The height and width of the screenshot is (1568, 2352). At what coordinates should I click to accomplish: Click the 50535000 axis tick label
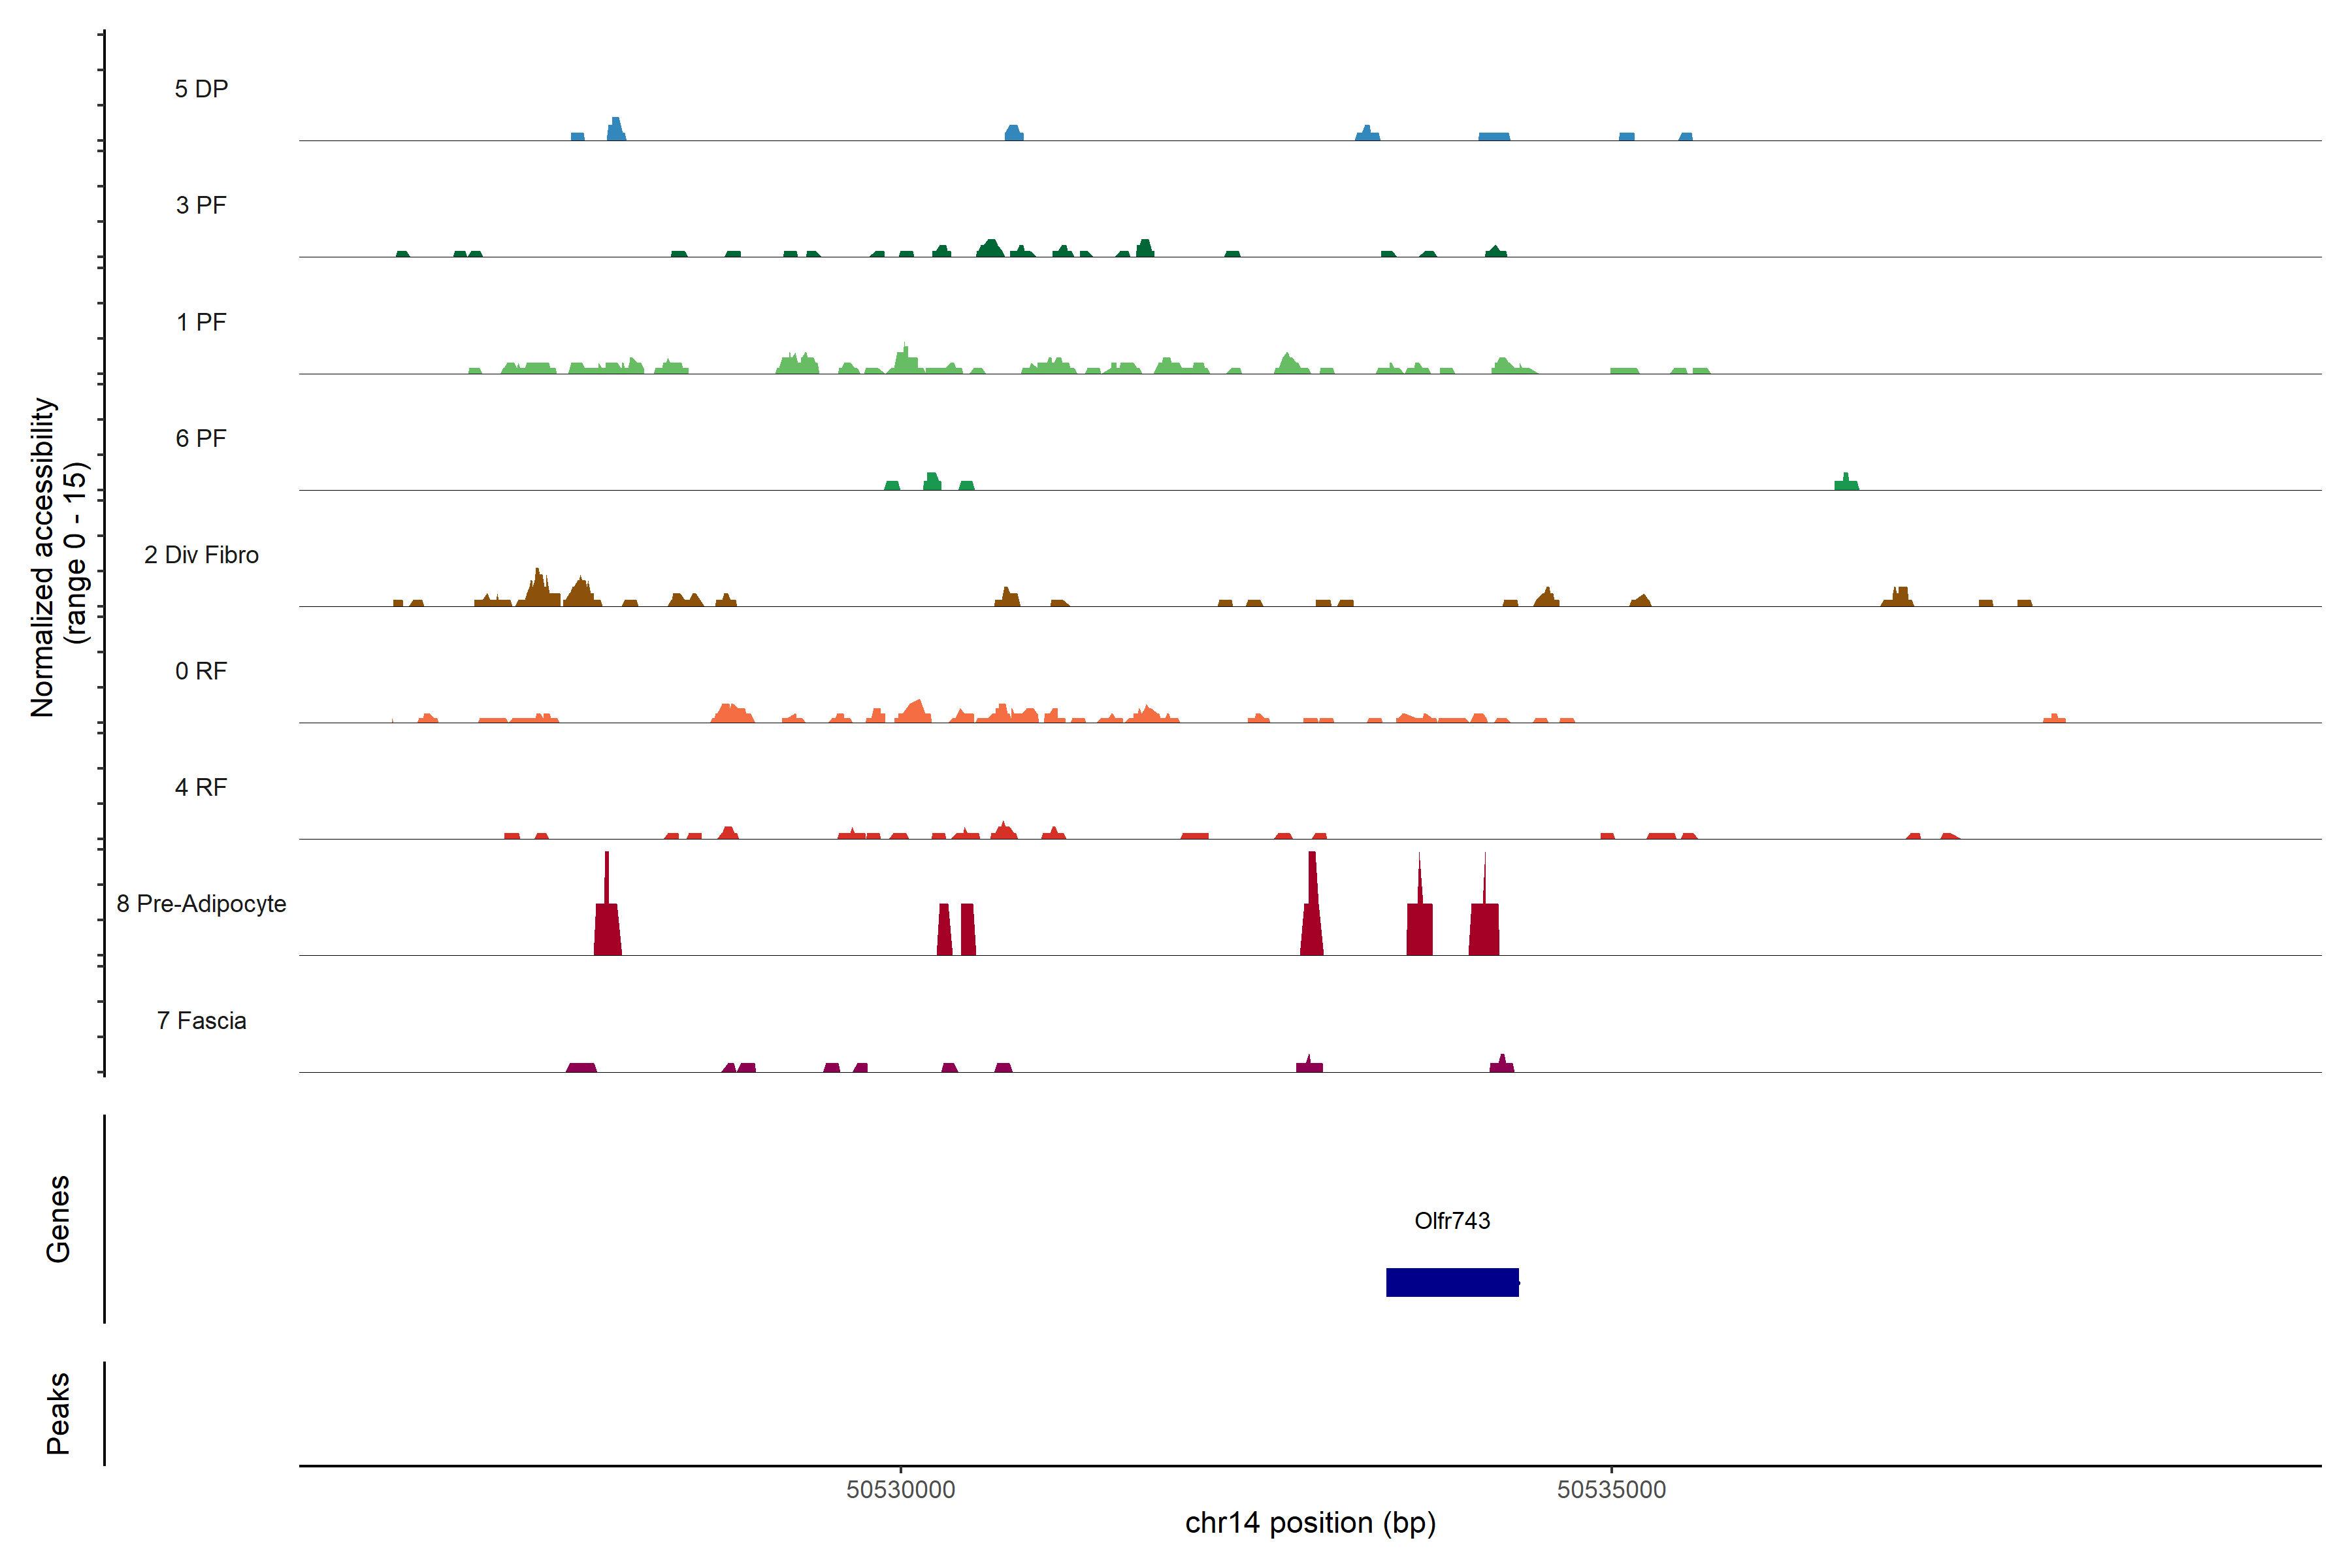point(1611,1490)
